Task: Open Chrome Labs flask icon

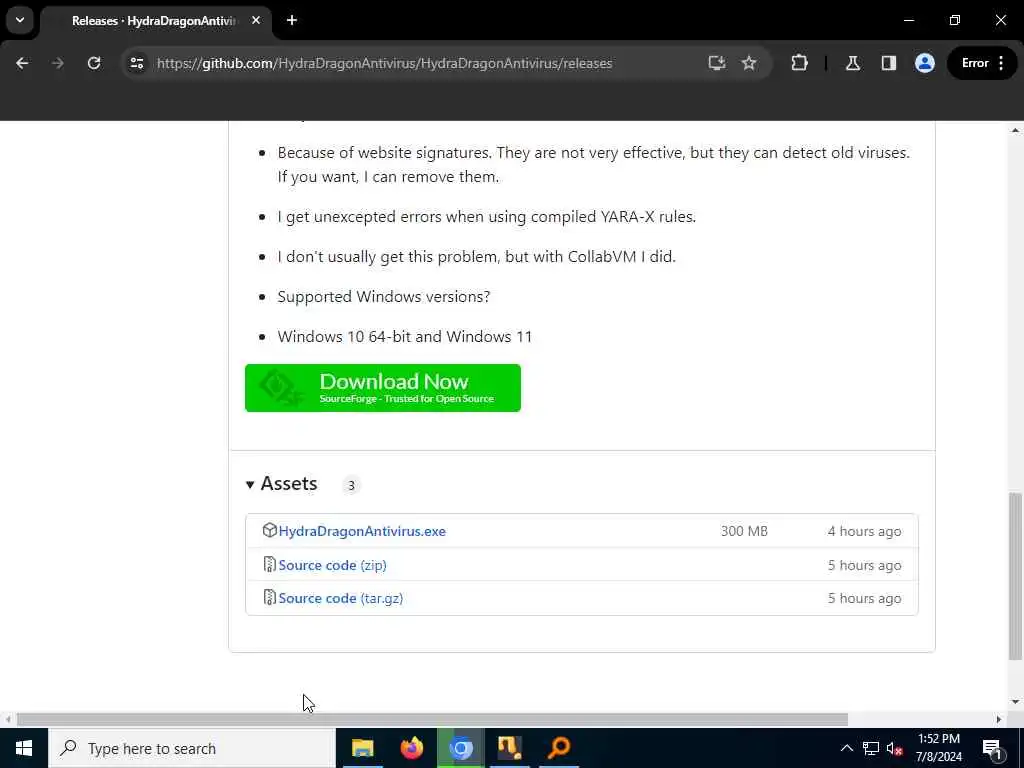Action: coord(852,63)
